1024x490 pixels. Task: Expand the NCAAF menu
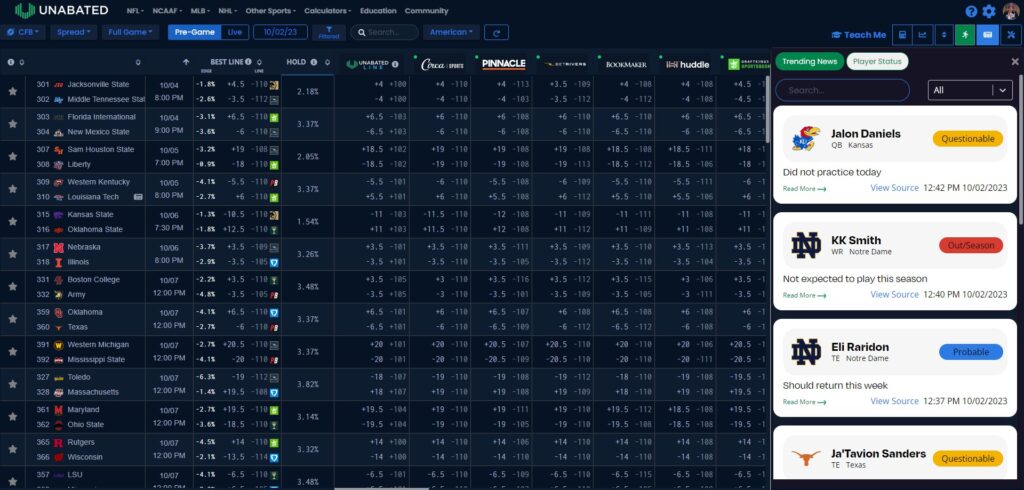click(x=168, y=11)
